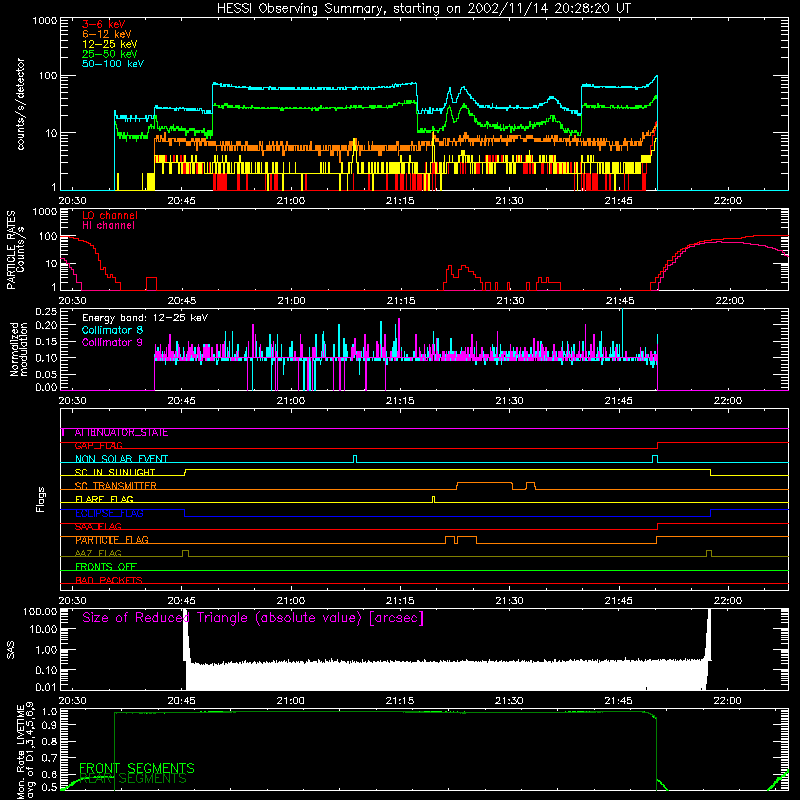
Task: Click the SAS axis label
Action: tap(11, 650)
